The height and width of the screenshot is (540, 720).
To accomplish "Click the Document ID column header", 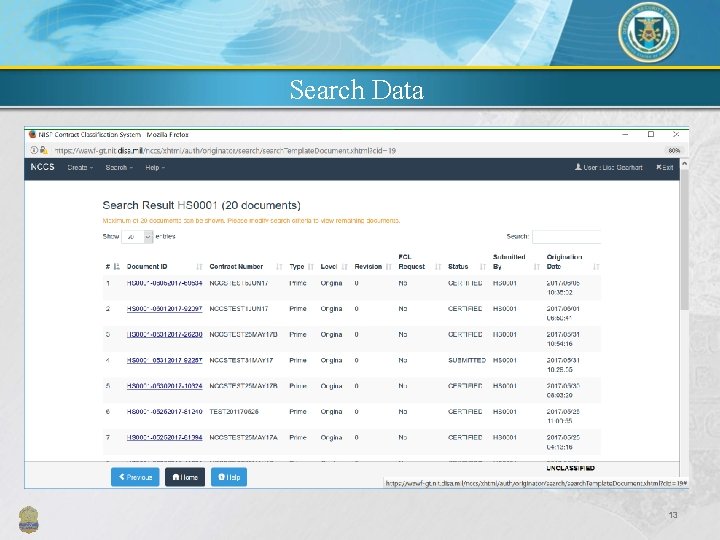I will click(147, 267).
